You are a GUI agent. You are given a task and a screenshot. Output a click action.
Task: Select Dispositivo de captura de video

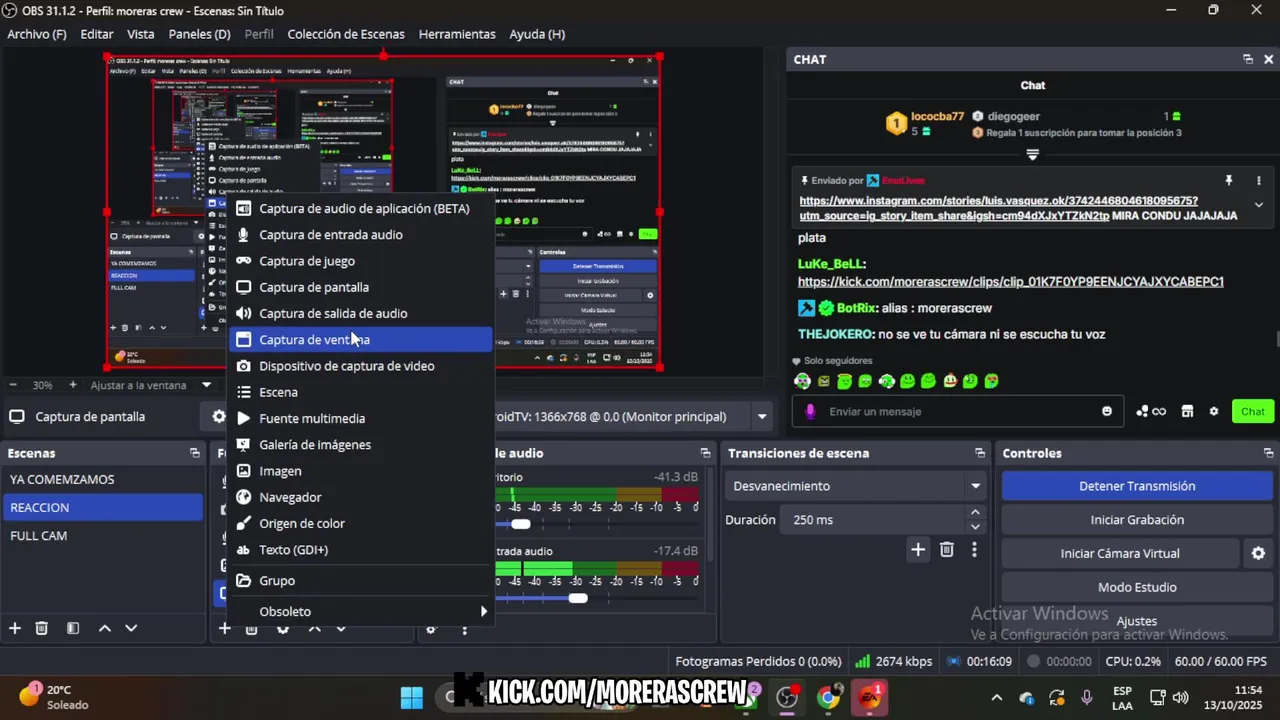point(360,366)
